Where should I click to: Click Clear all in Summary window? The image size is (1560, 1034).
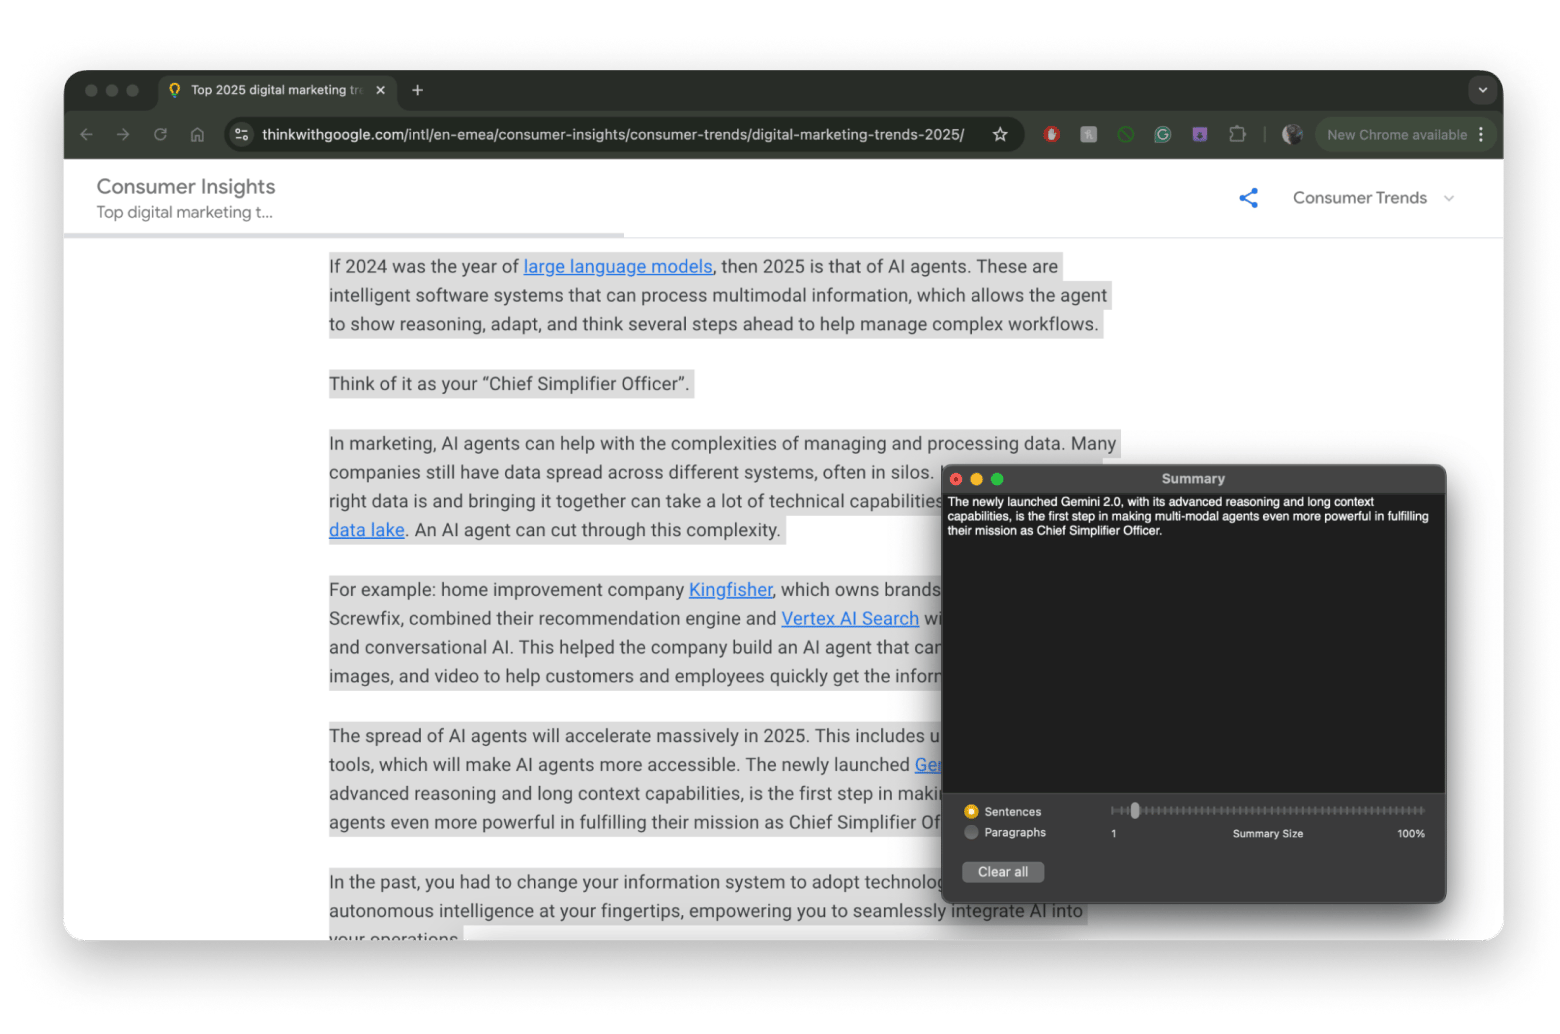tap(1003, 872)
